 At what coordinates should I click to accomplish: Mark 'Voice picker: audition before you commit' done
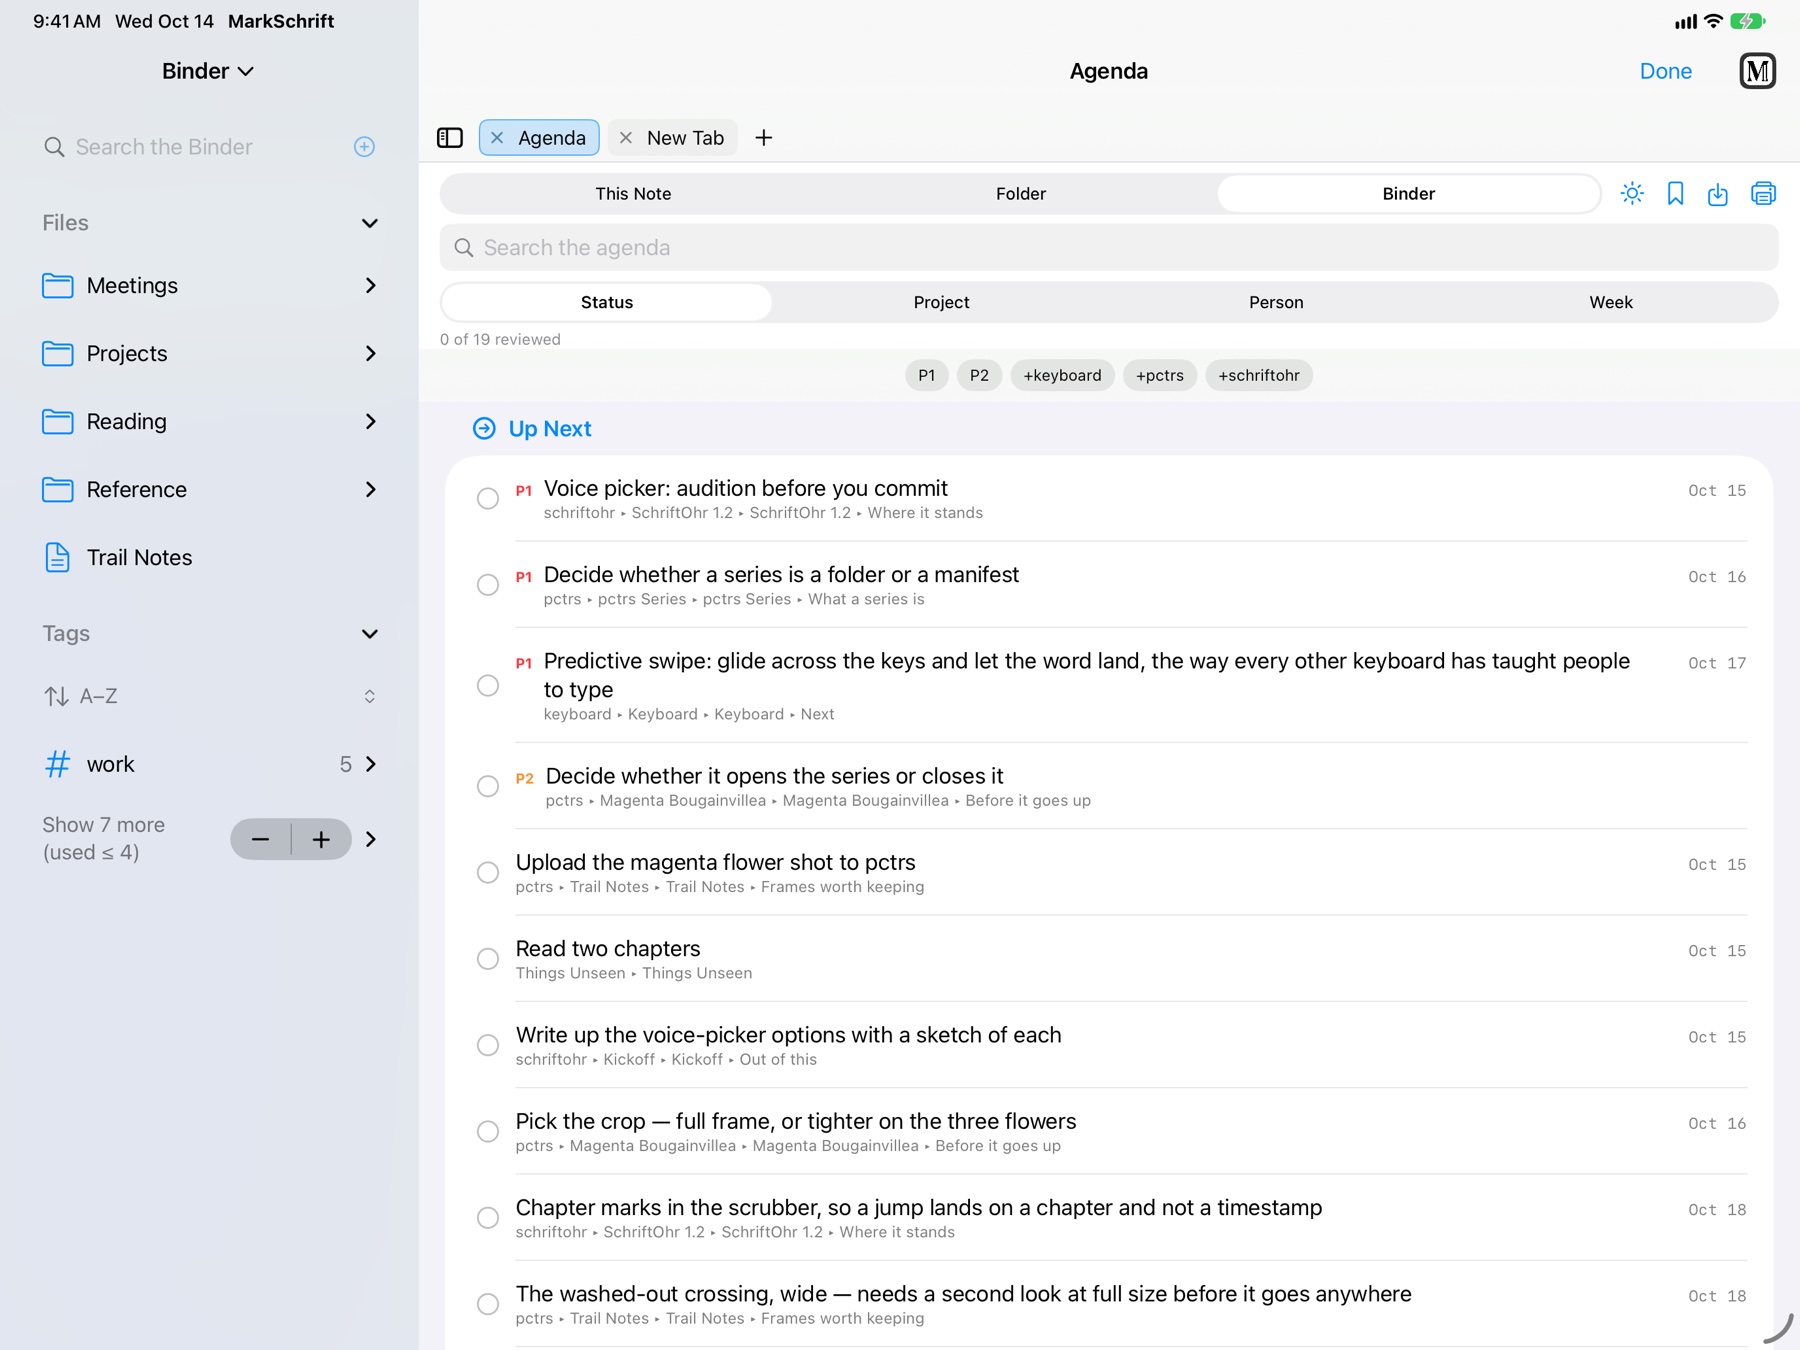(488, 498)
